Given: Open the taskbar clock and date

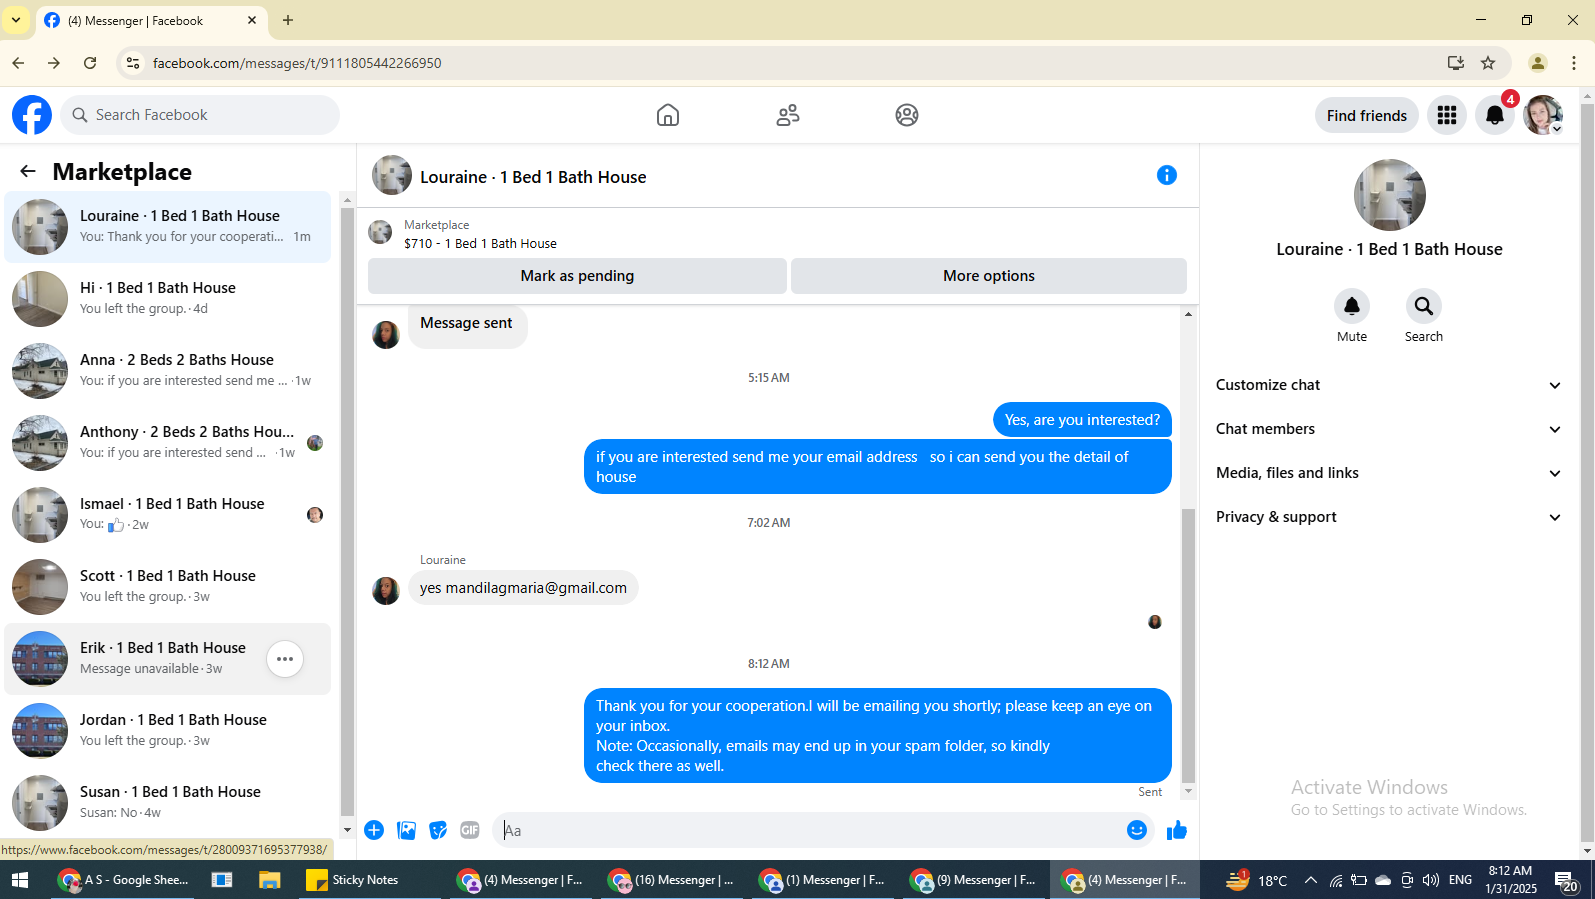Looking at the screenshot, I should pyautogui.click(x=1510, y=880).
